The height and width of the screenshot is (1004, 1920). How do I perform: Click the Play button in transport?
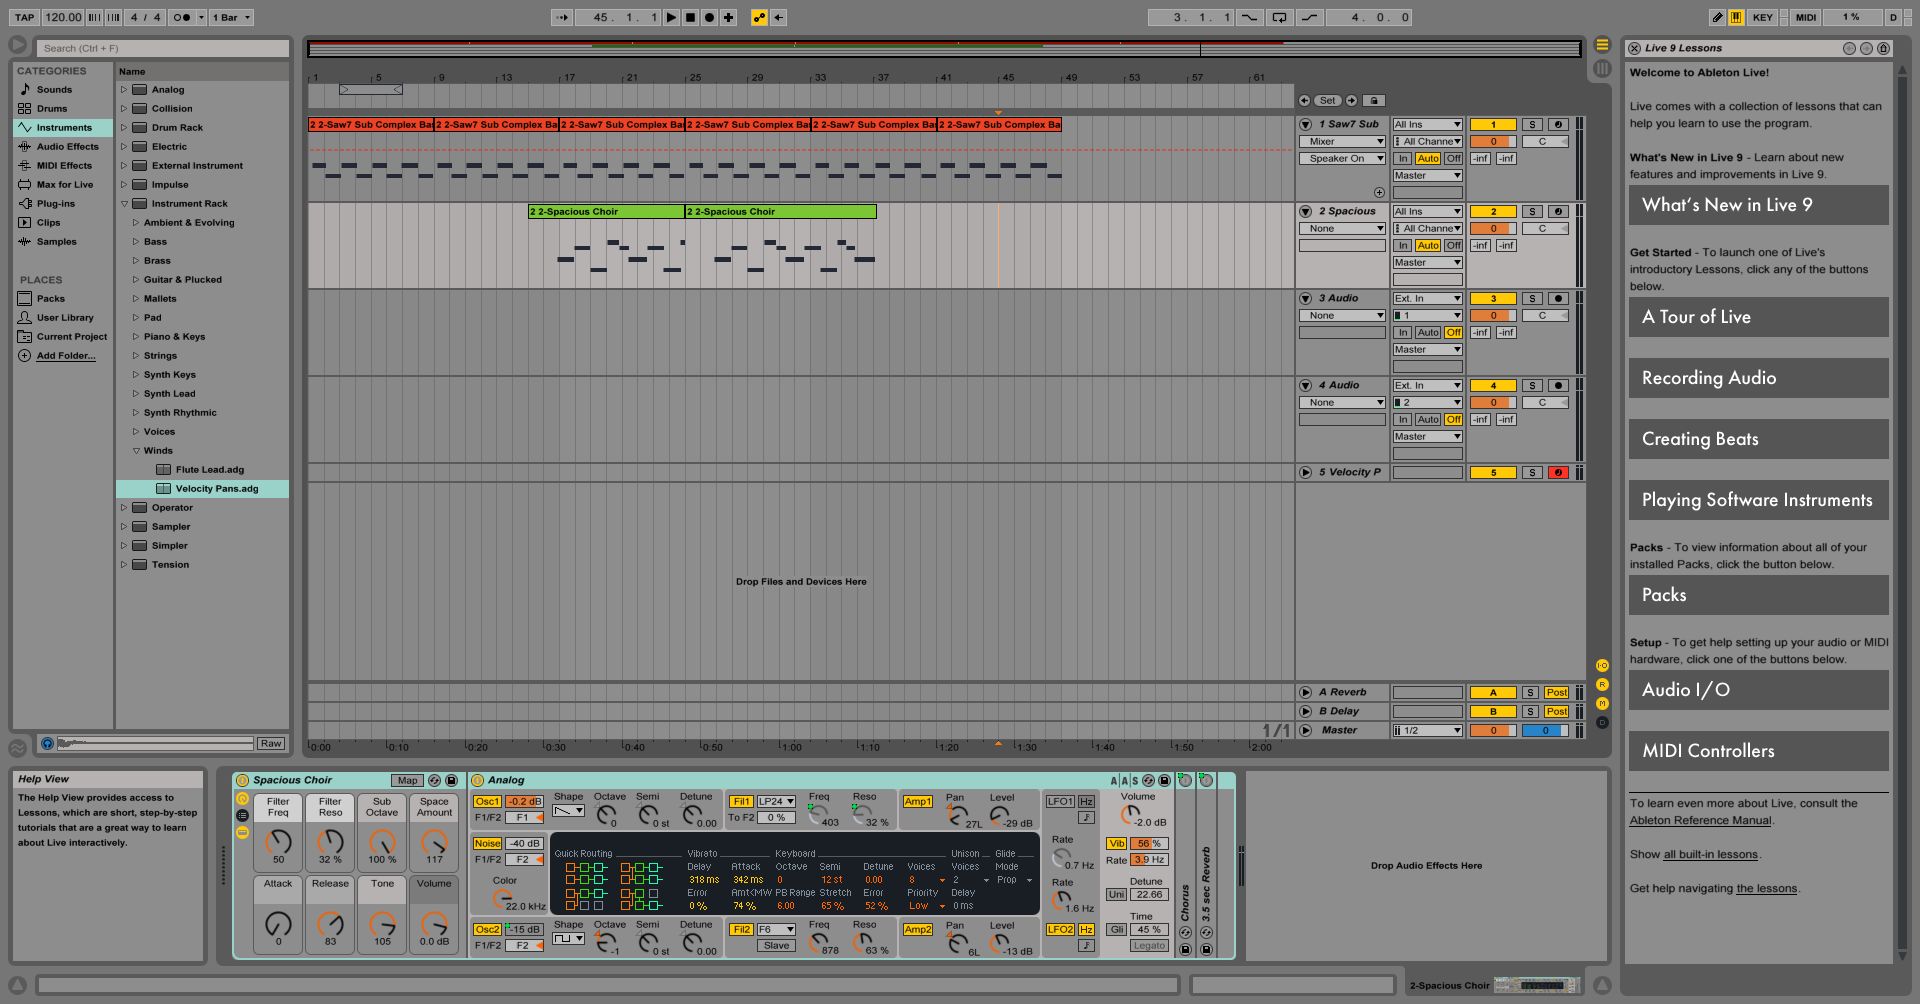click(671, 17)
